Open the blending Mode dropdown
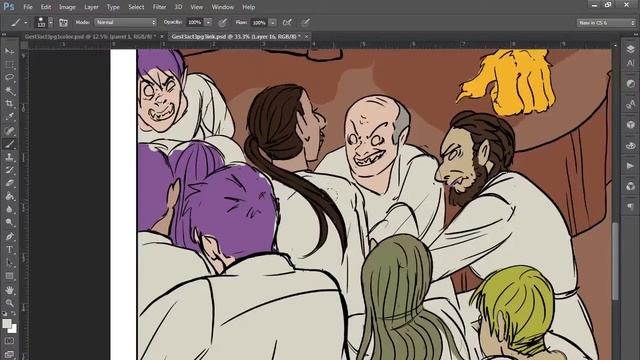The height and width of the screenshot is (360, 640). click(126, 22)
